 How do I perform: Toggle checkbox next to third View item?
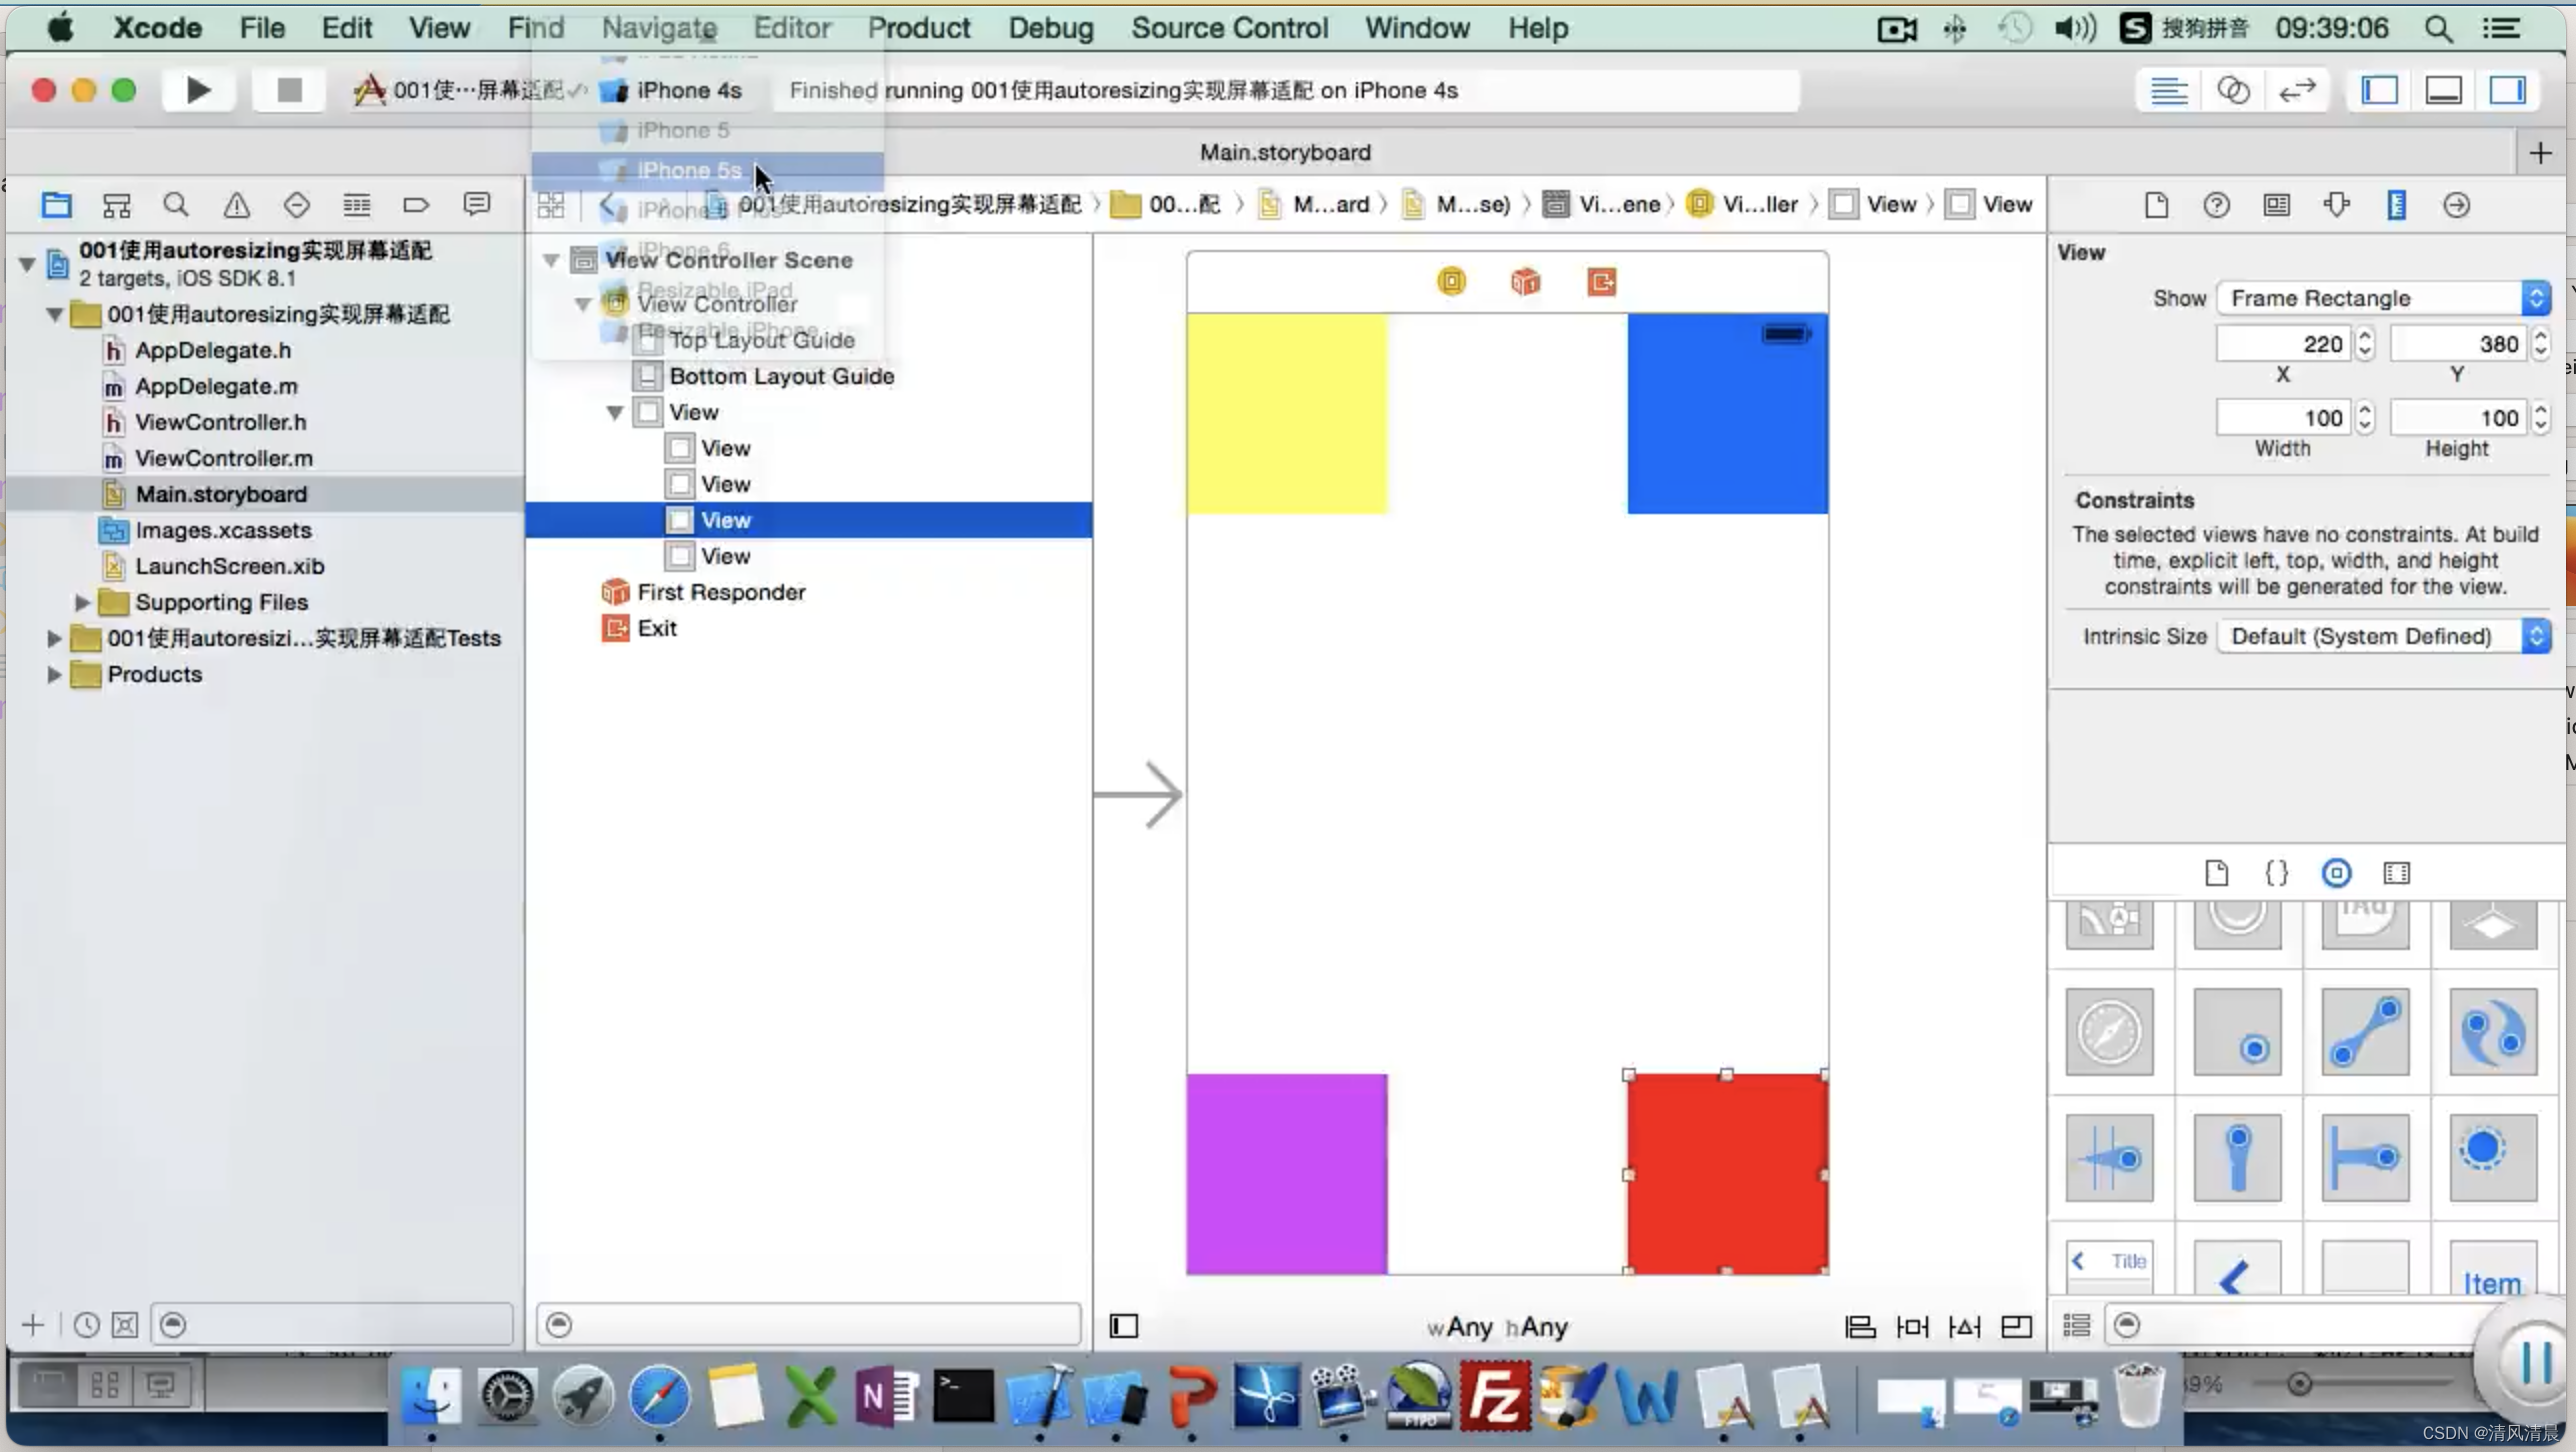click(678, 518)
